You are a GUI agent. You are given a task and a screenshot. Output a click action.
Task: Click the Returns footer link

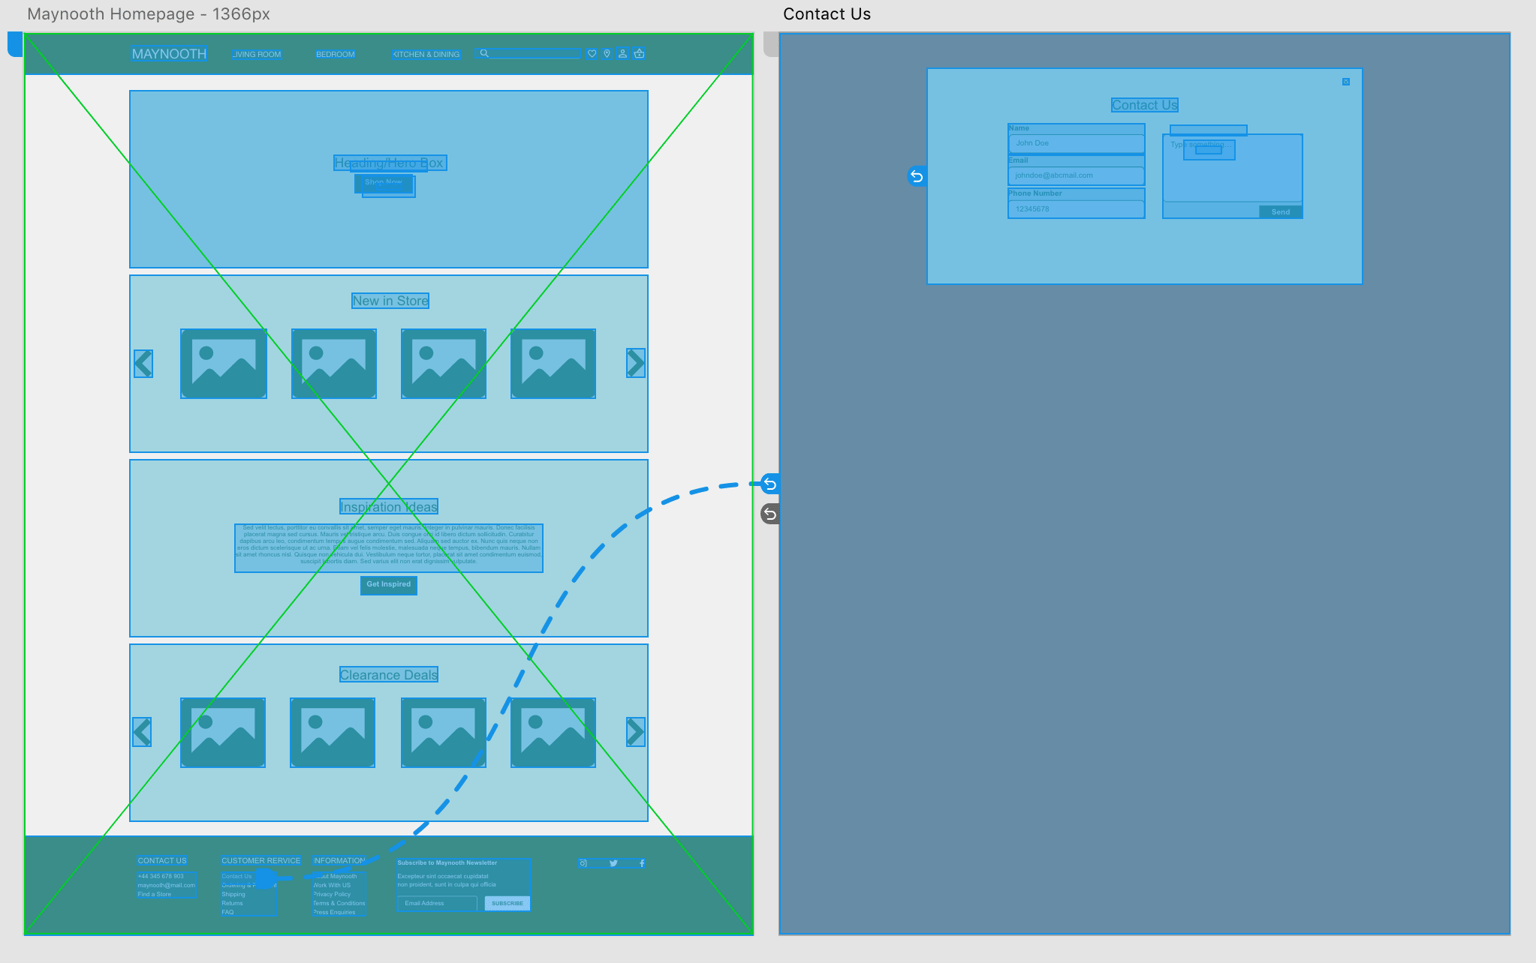(232, 904)
